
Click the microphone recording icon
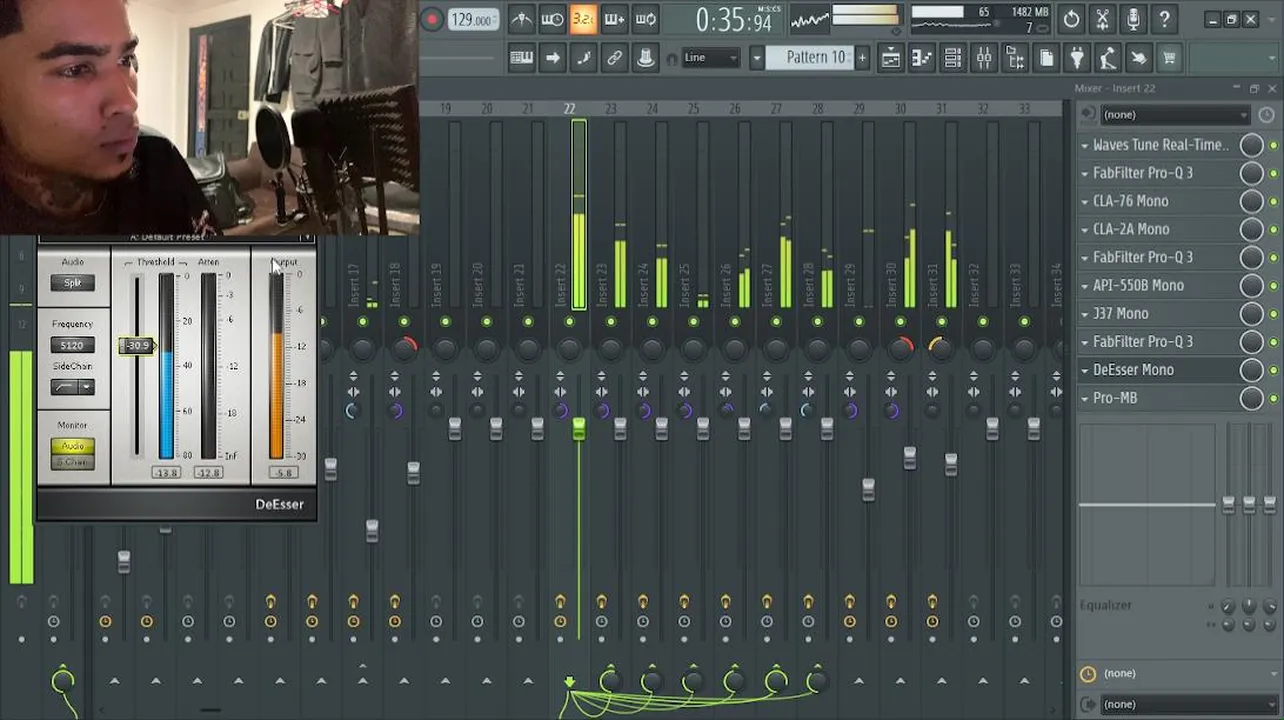(1133, 19)
